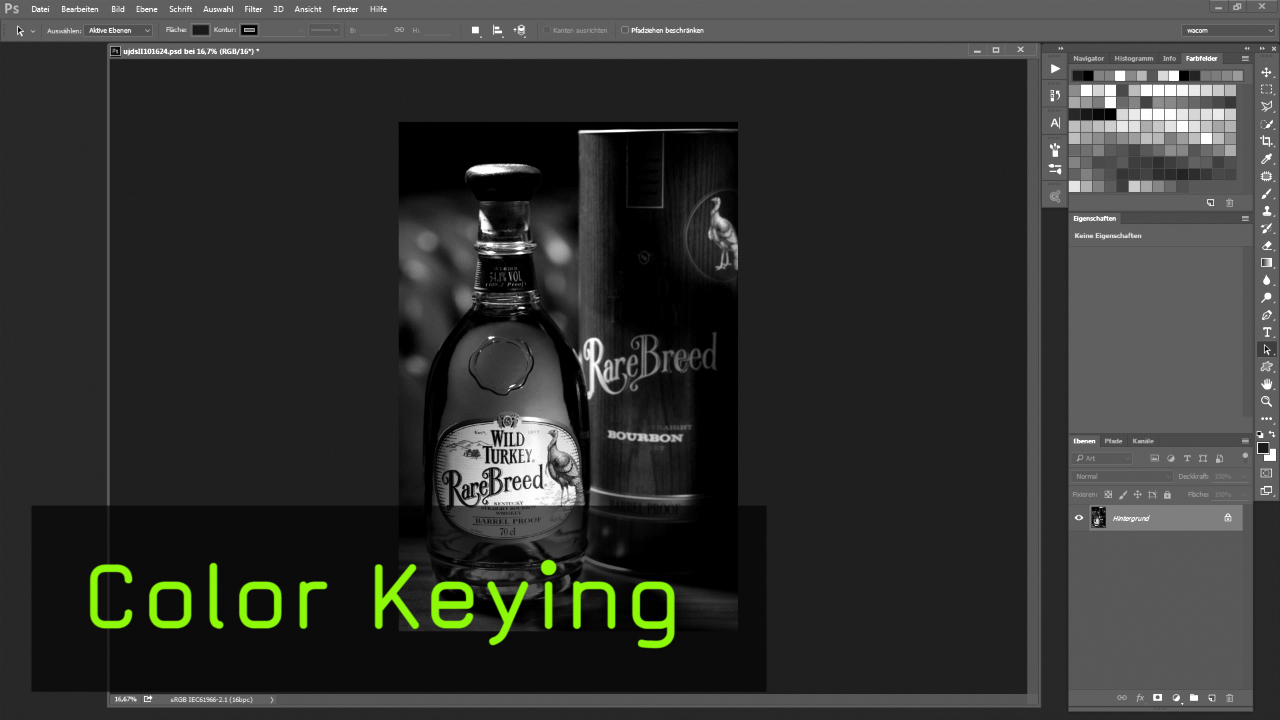This screenshot has width=1280, height=720.
Task: Select the Hand tool
Action: pos(1266,384)
